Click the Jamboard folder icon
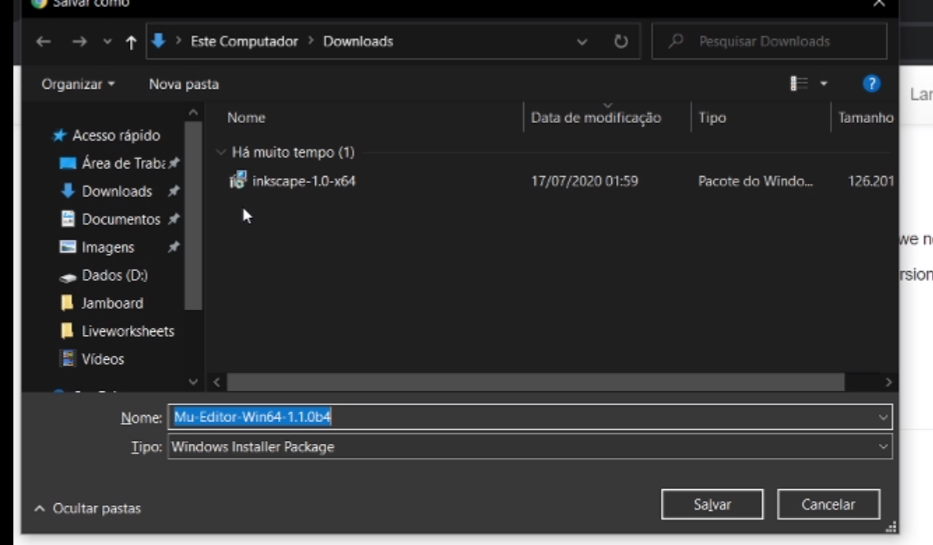Screen dimensions: 933x545 pos(67,302)
